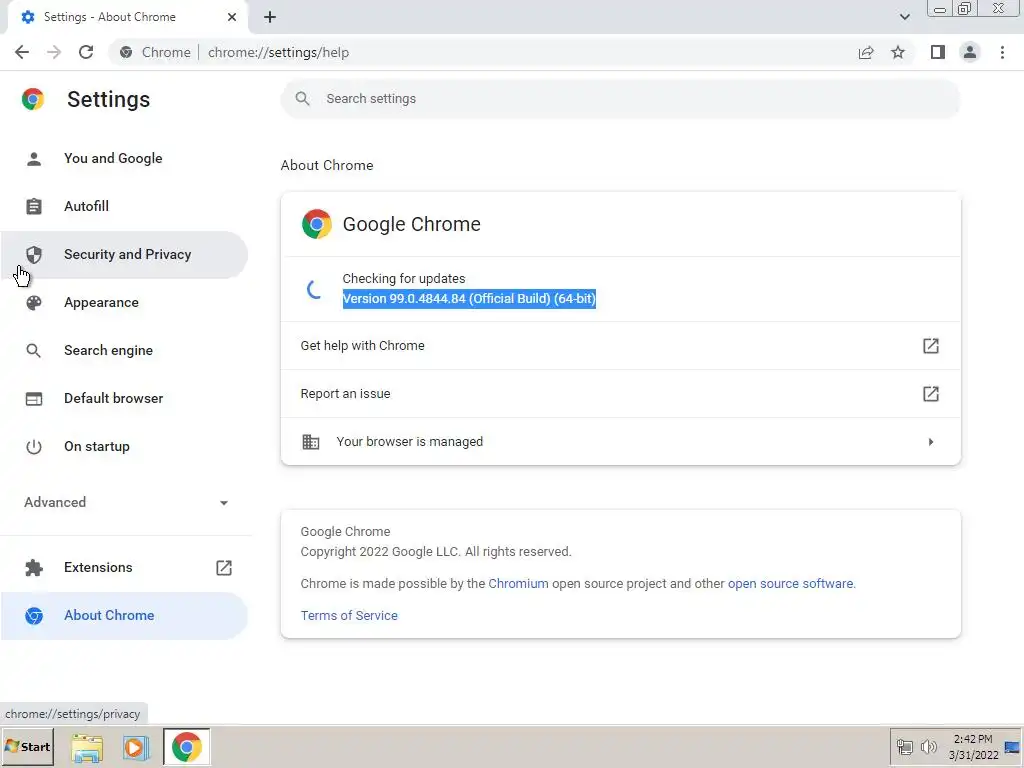Open the On startup settings

tap(124, 447)
